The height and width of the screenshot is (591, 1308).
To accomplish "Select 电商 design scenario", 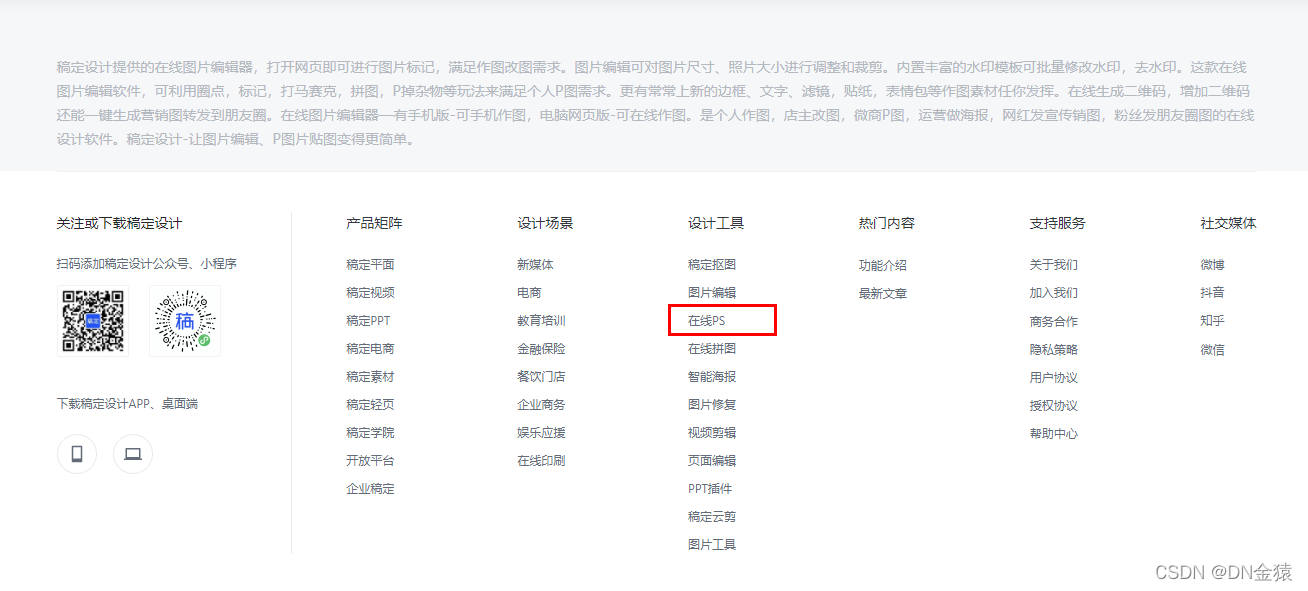I will 529,293.
